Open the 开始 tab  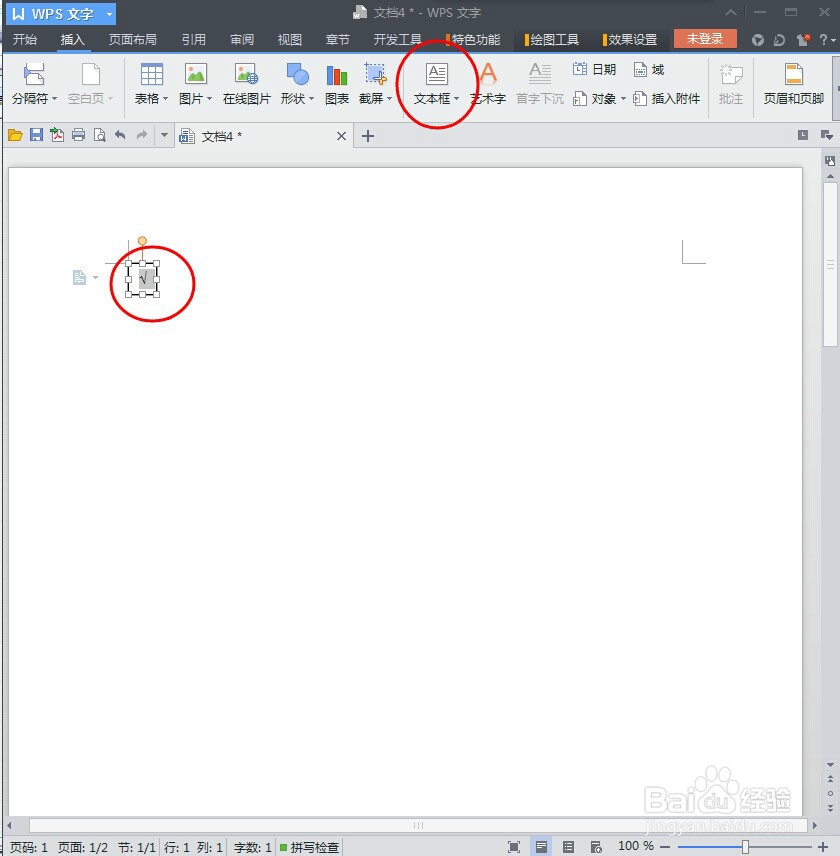(x=25, y=40)
